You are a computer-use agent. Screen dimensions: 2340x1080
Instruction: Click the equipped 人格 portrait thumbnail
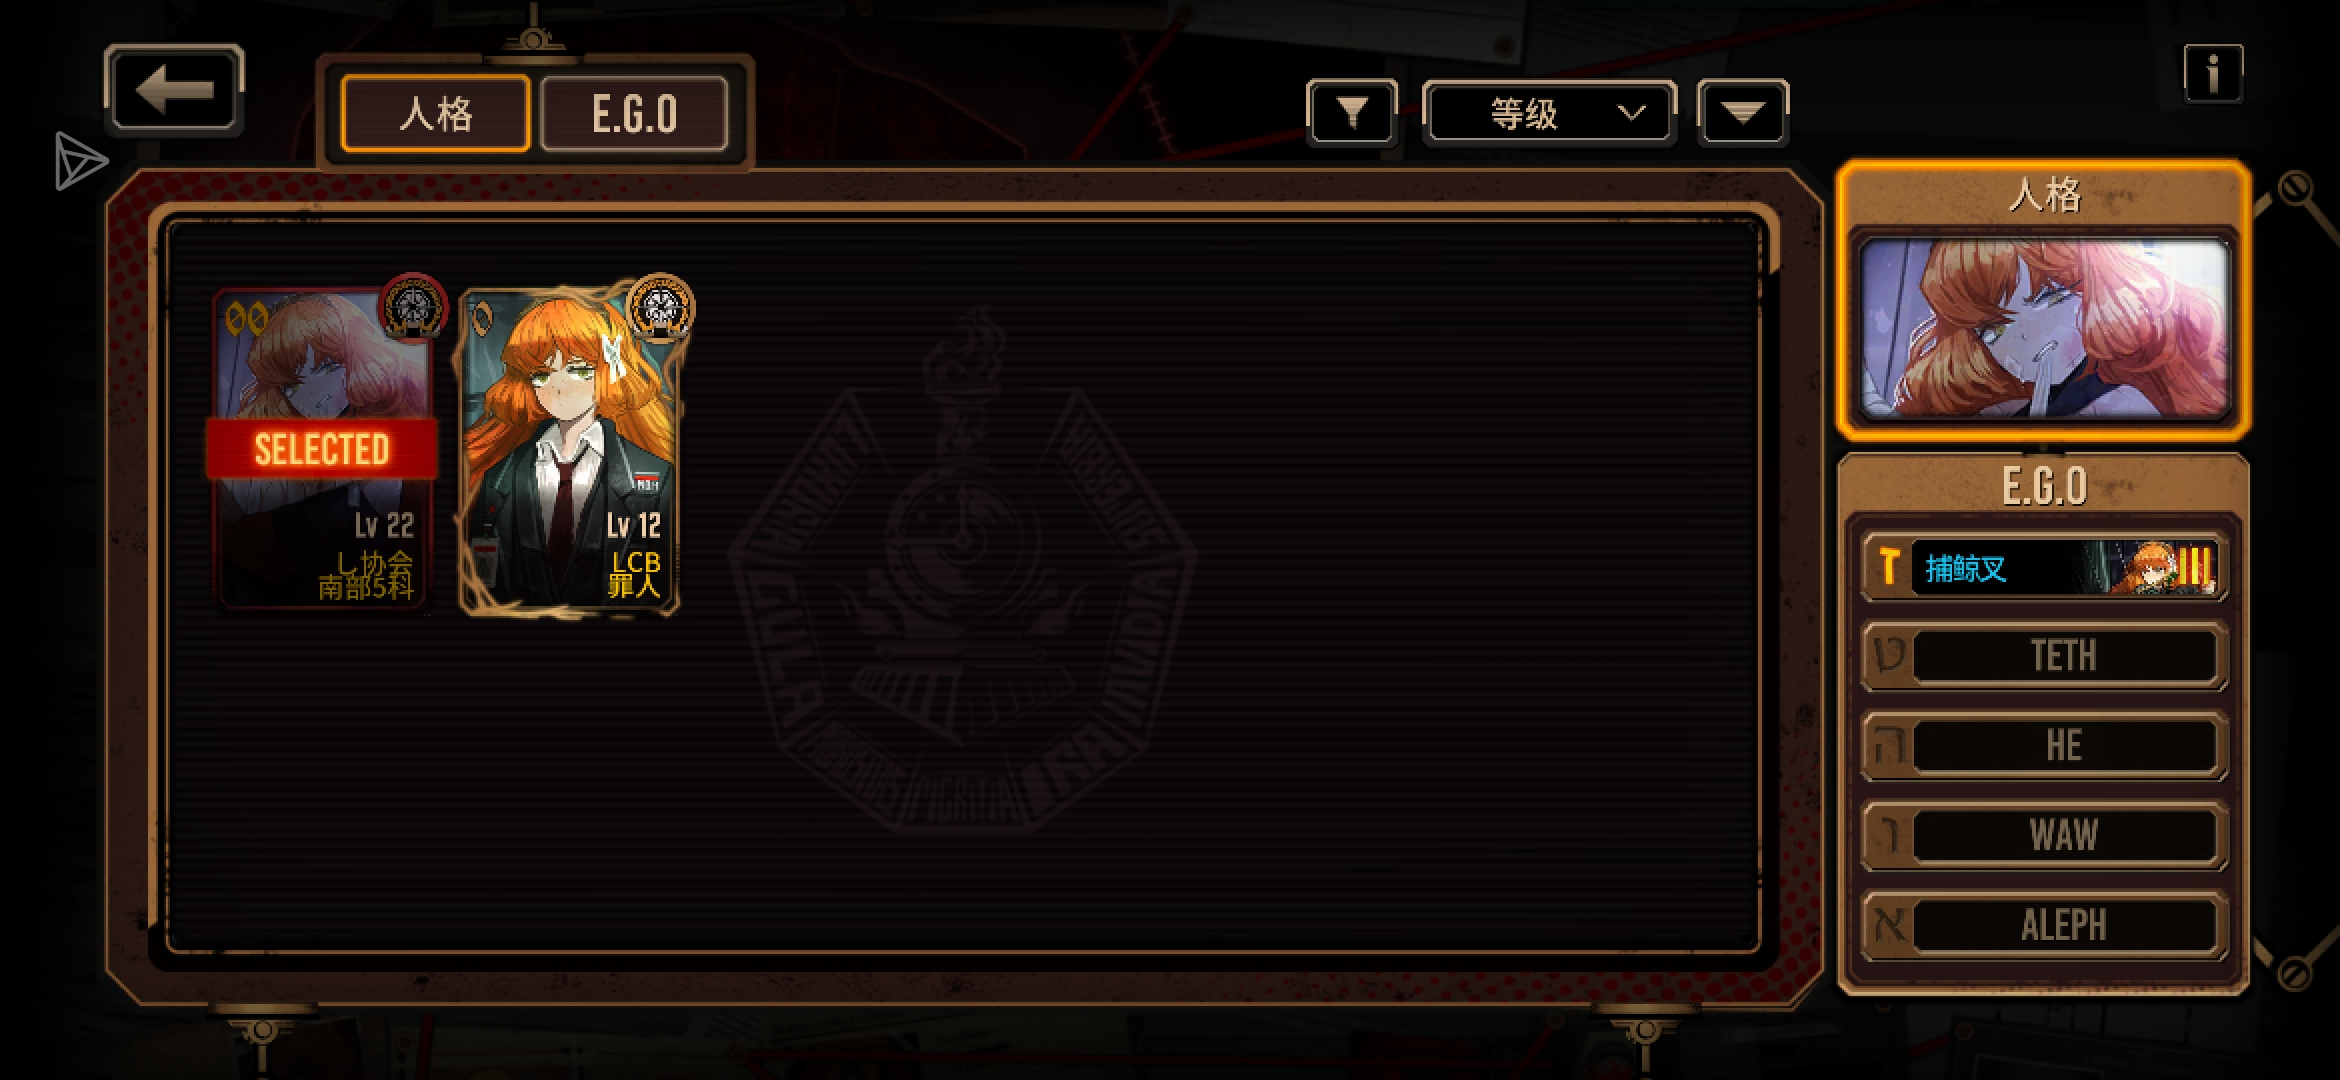2044,328
